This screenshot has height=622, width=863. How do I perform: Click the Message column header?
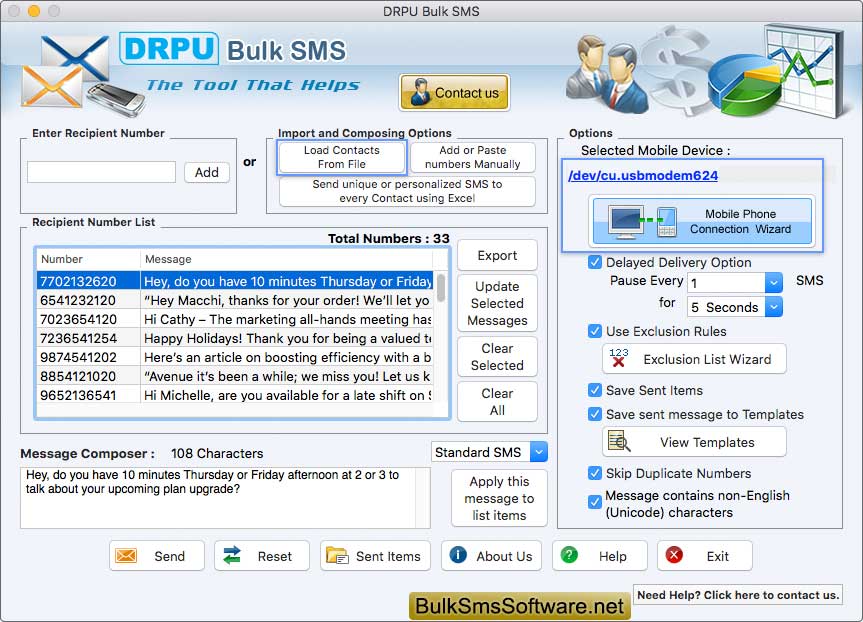[x=286, y=259]
